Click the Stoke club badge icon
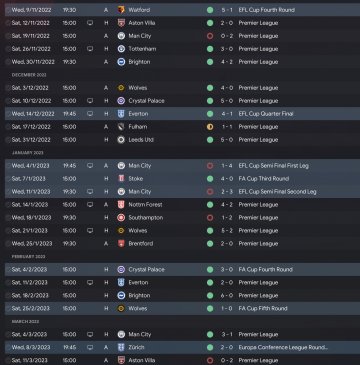Image resolution: width=360 pixels, height=365 pixels. coord(121,179)
